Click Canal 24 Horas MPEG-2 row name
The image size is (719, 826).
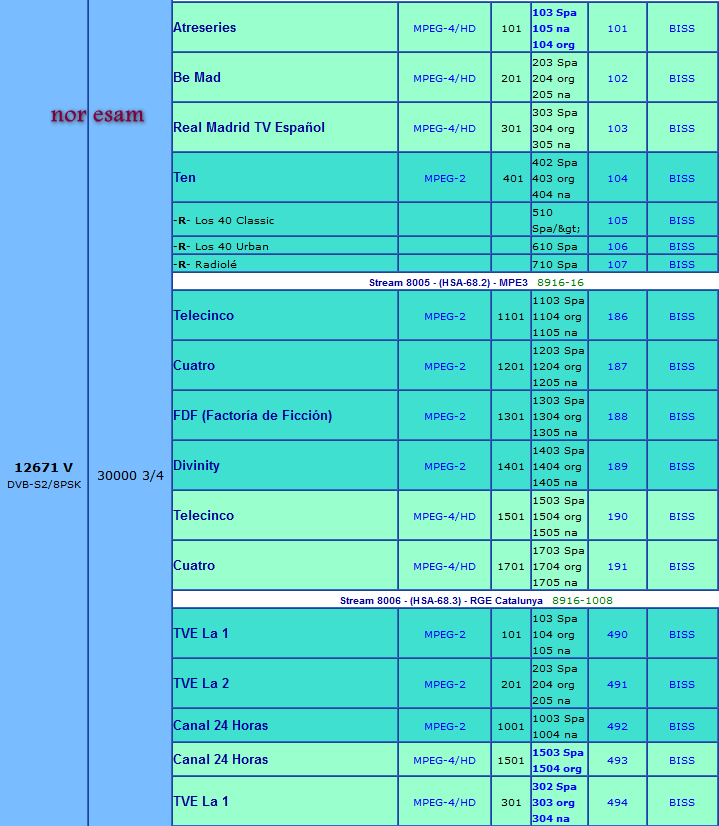[220, 726]
